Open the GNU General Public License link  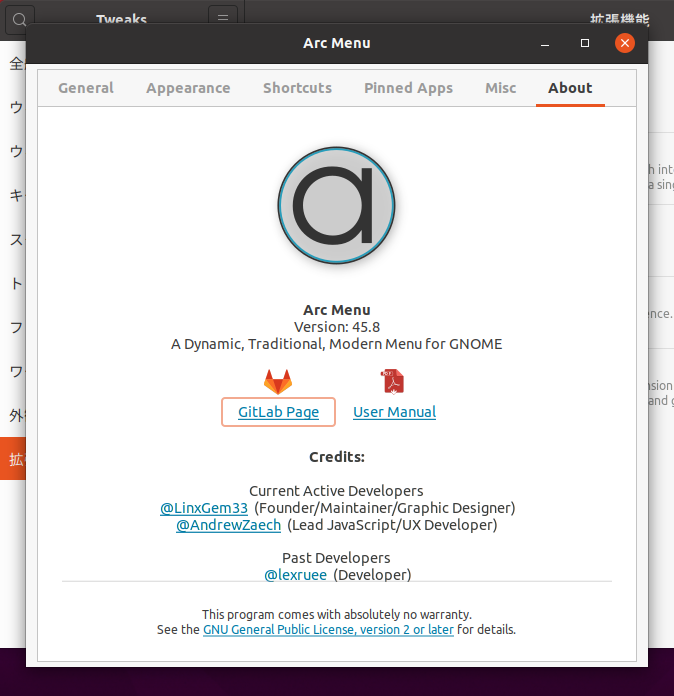[x=328, y=629]
